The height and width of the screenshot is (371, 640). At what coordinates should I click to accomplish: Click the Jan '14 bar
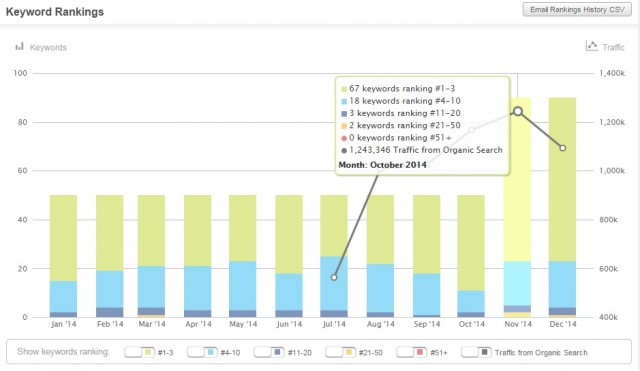pyautogui.click(x=63, y=256)
